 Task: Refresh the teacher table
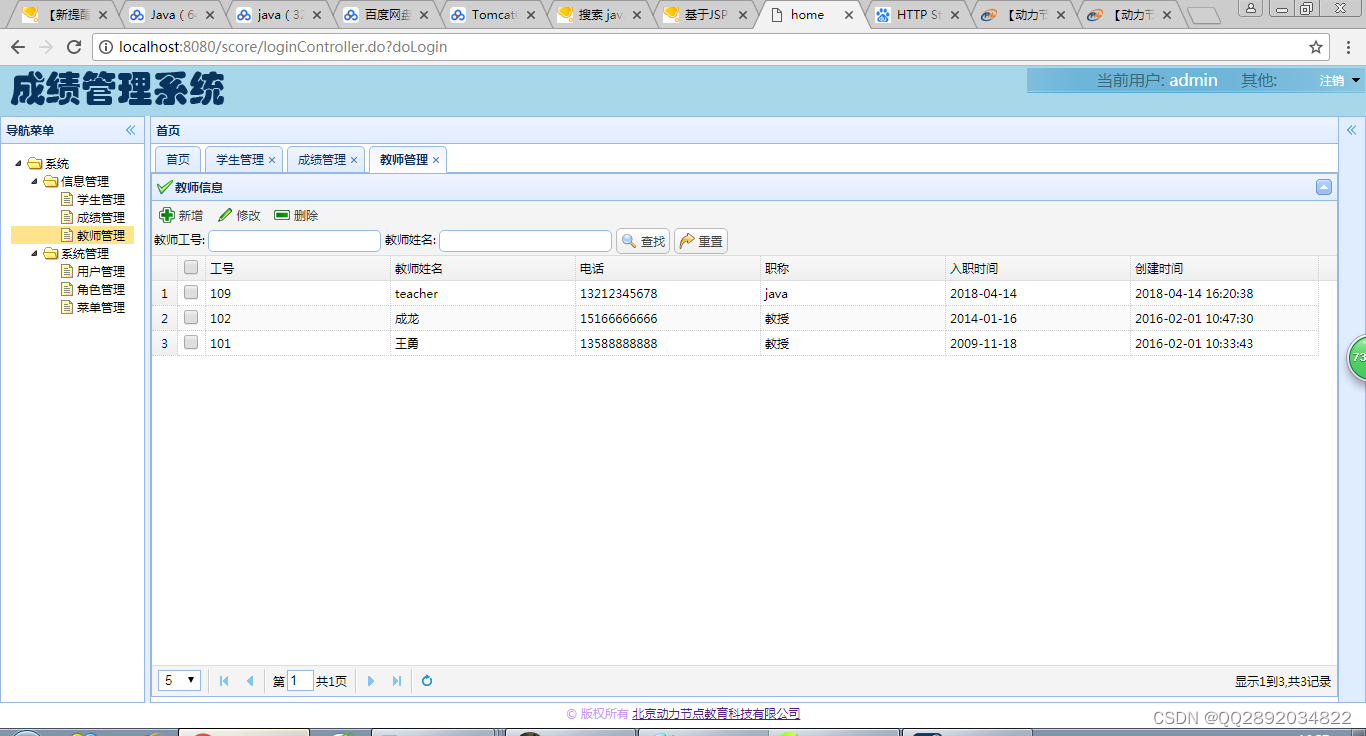tap(427, 681)
